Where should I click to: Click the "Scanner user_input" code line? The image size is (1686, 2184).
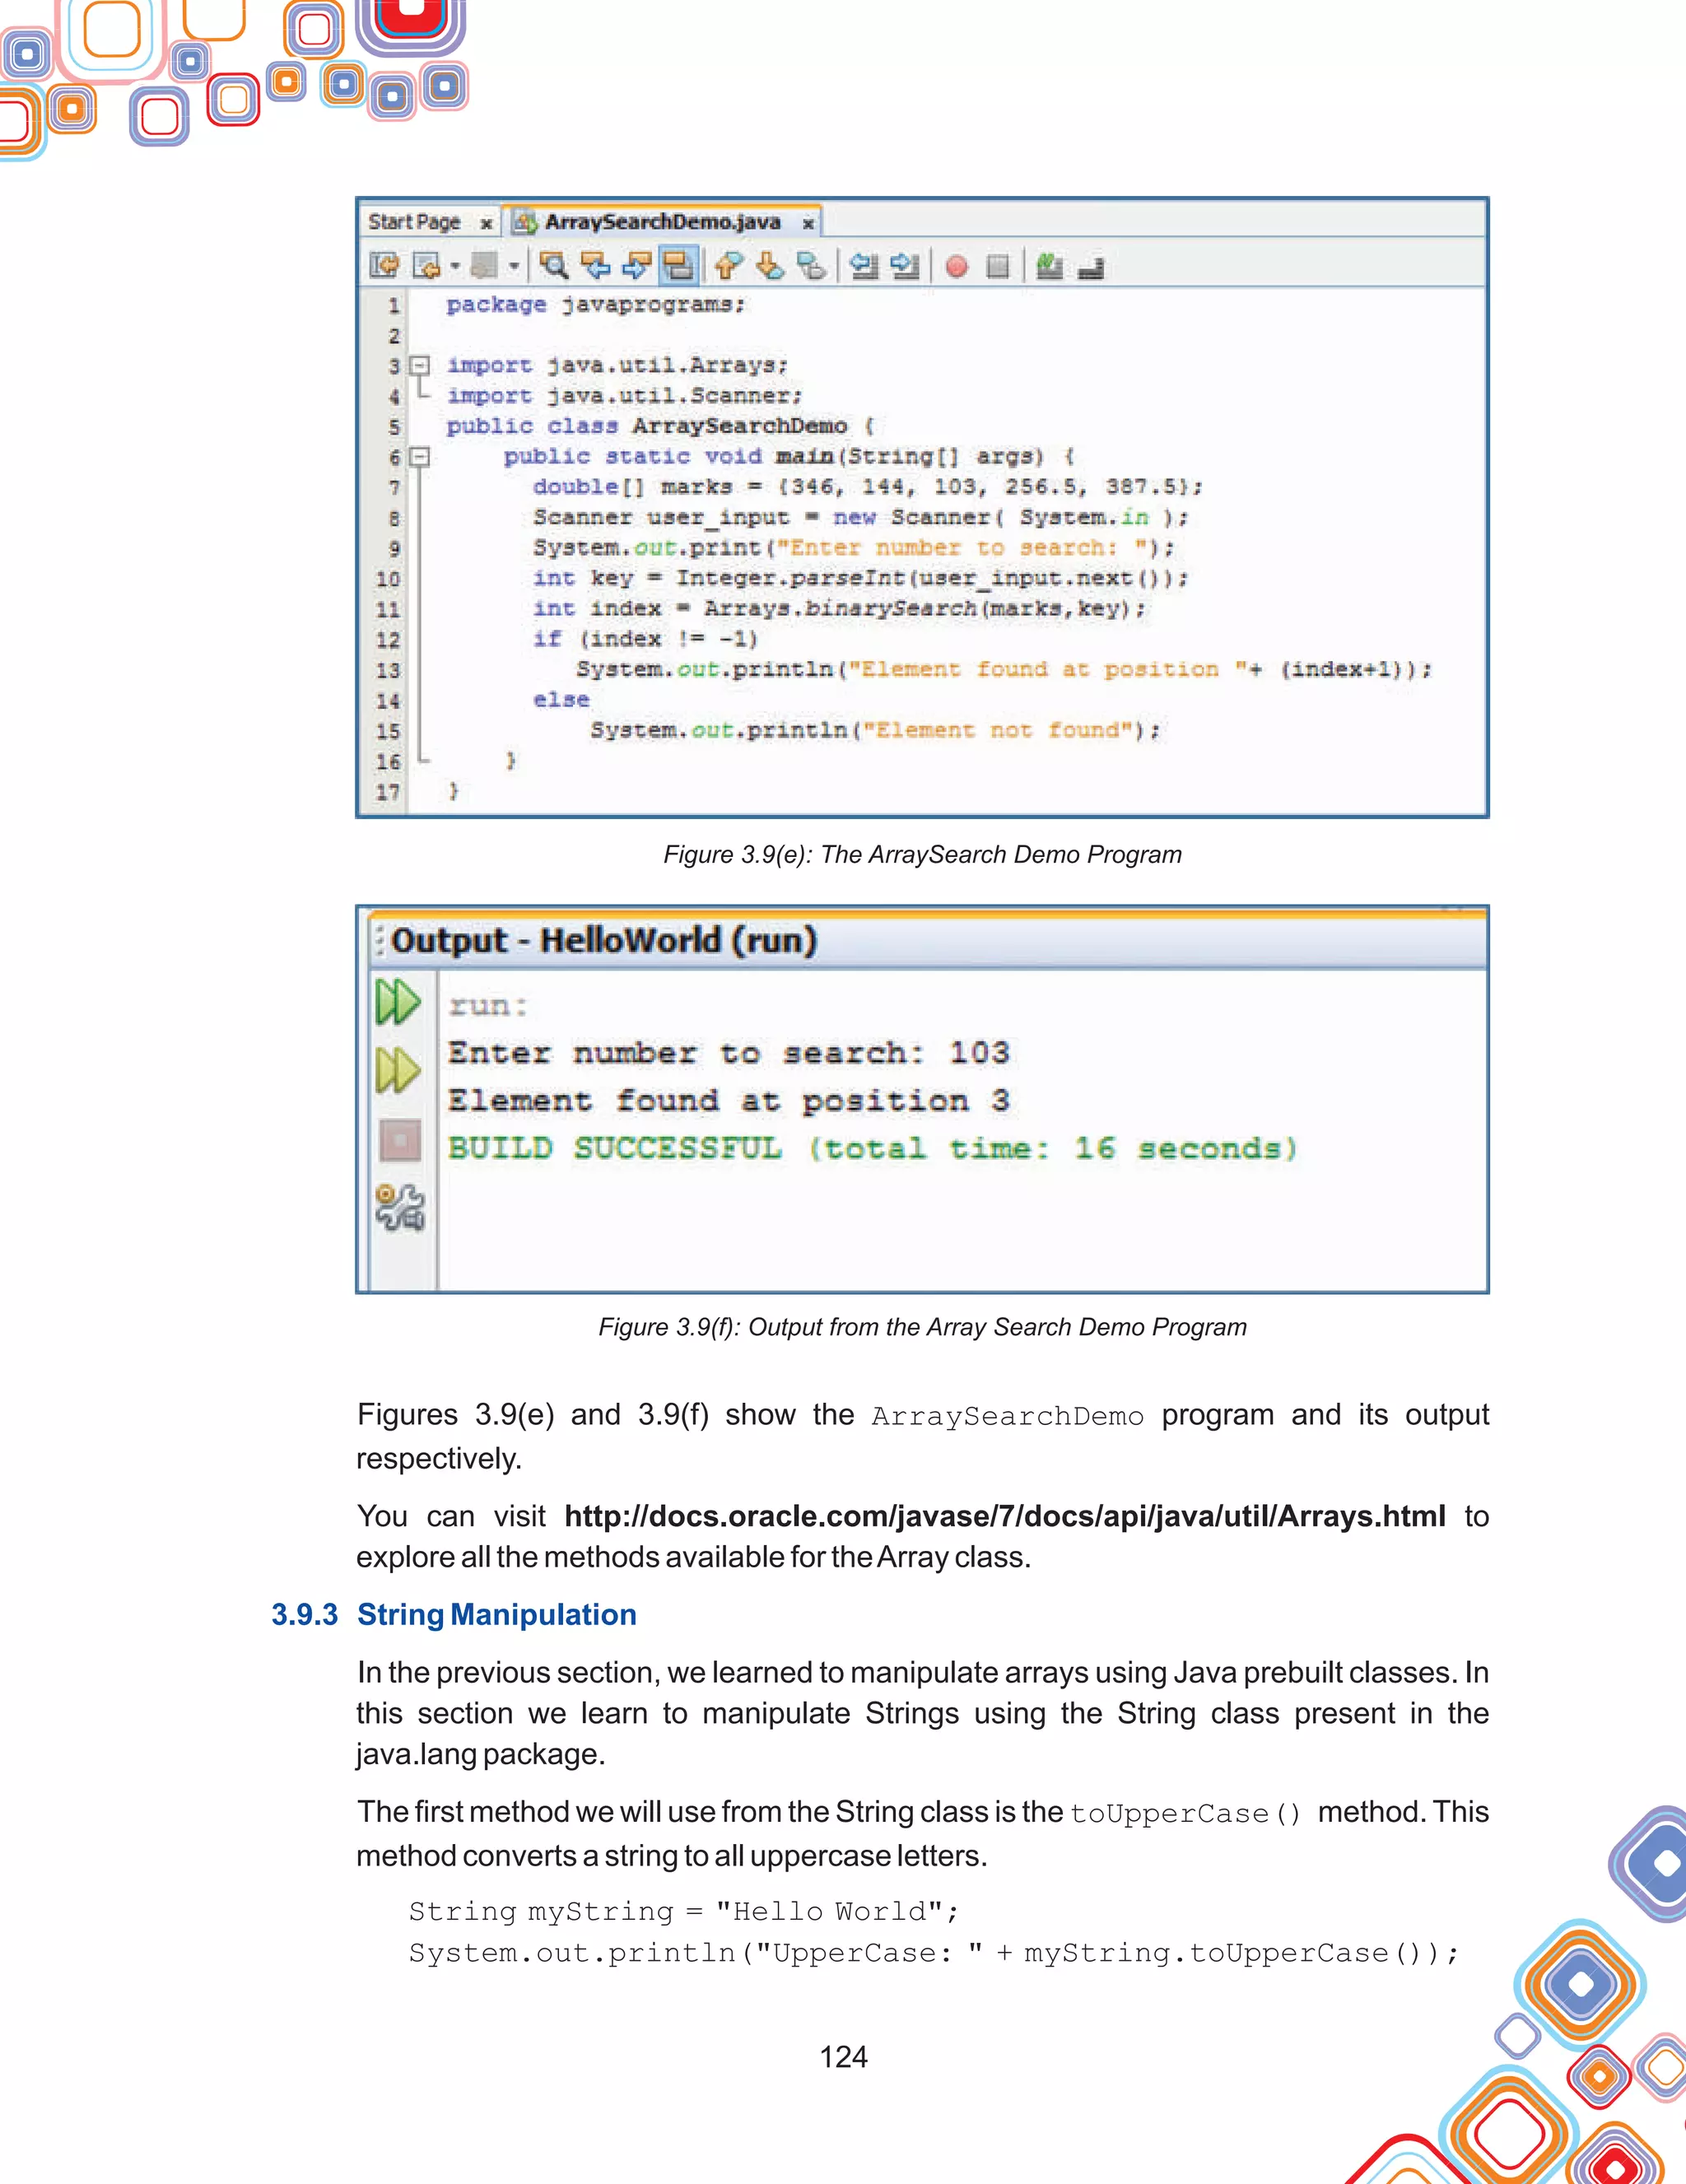(x=860, y=517)
